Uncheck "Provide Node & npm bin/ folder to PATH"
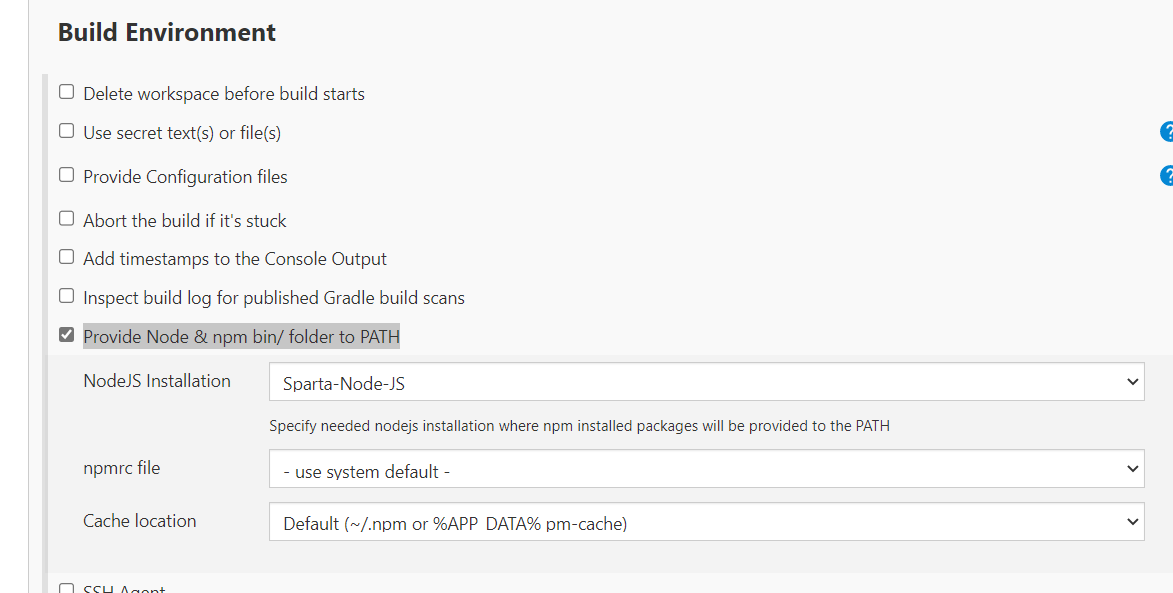1173x593 pixels. tap(66, 333)
